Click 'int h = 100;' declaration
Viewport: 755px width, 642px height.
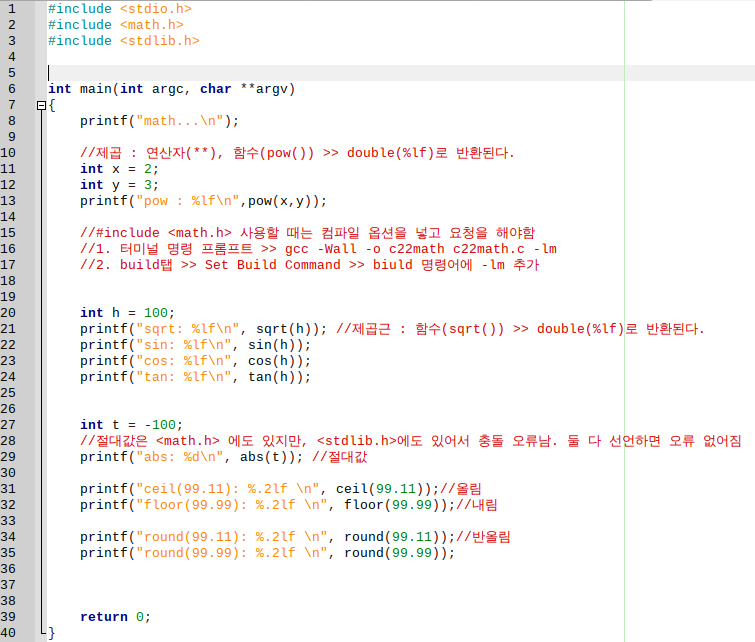(x=127, y=313)
